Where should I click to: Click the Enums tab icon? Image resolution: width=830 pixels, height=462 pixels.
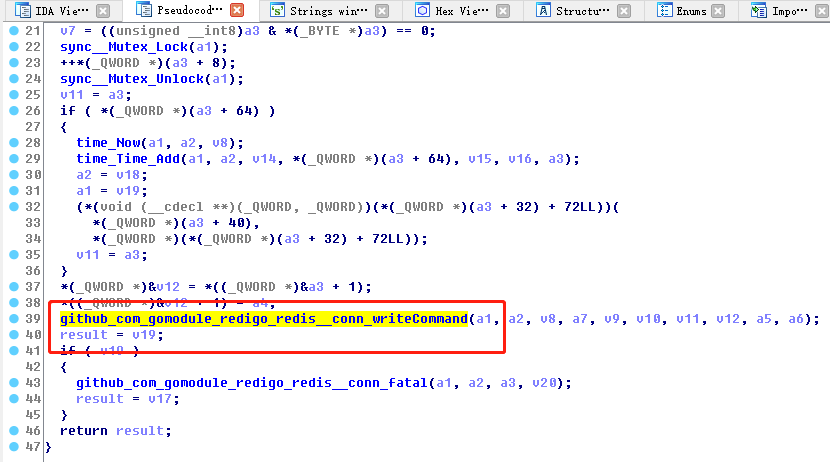coord(665,11)
